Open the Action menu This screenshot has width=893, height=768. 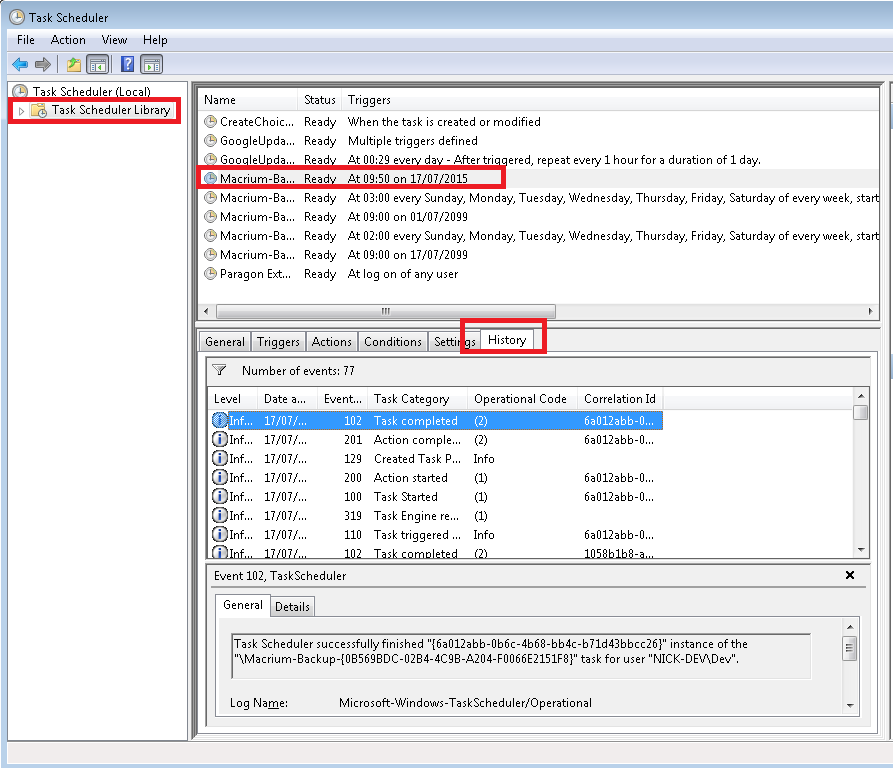click(68, 40)
